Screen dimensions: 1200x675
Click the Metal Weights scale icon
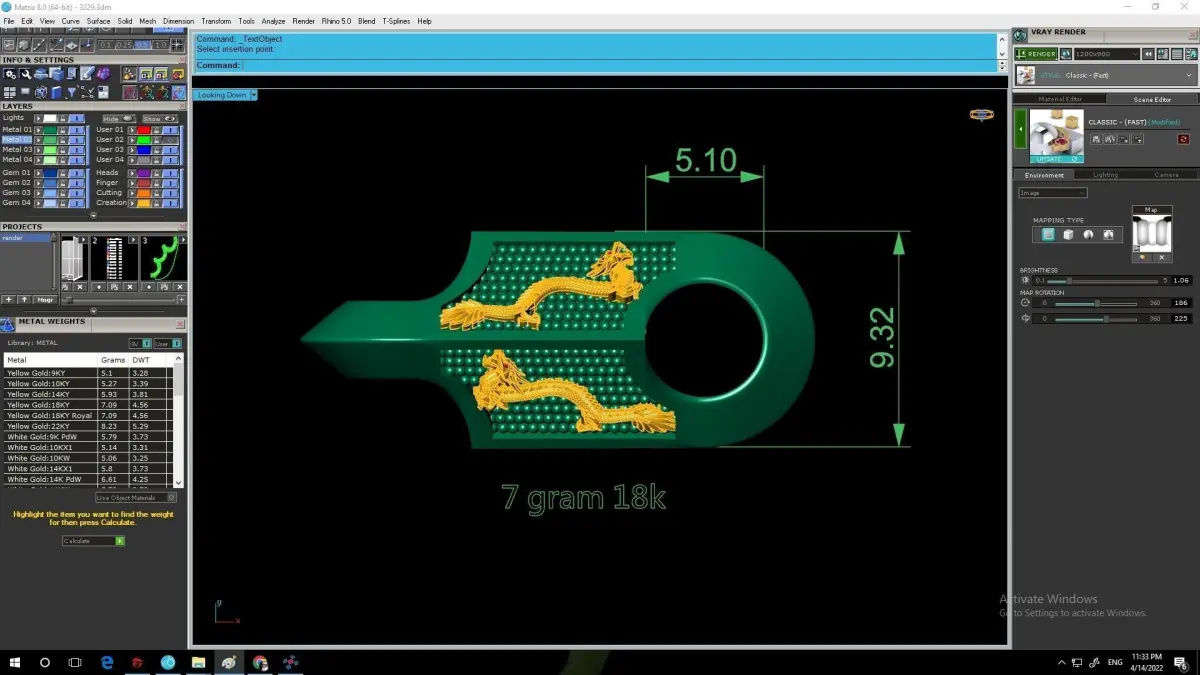[8, 324]
